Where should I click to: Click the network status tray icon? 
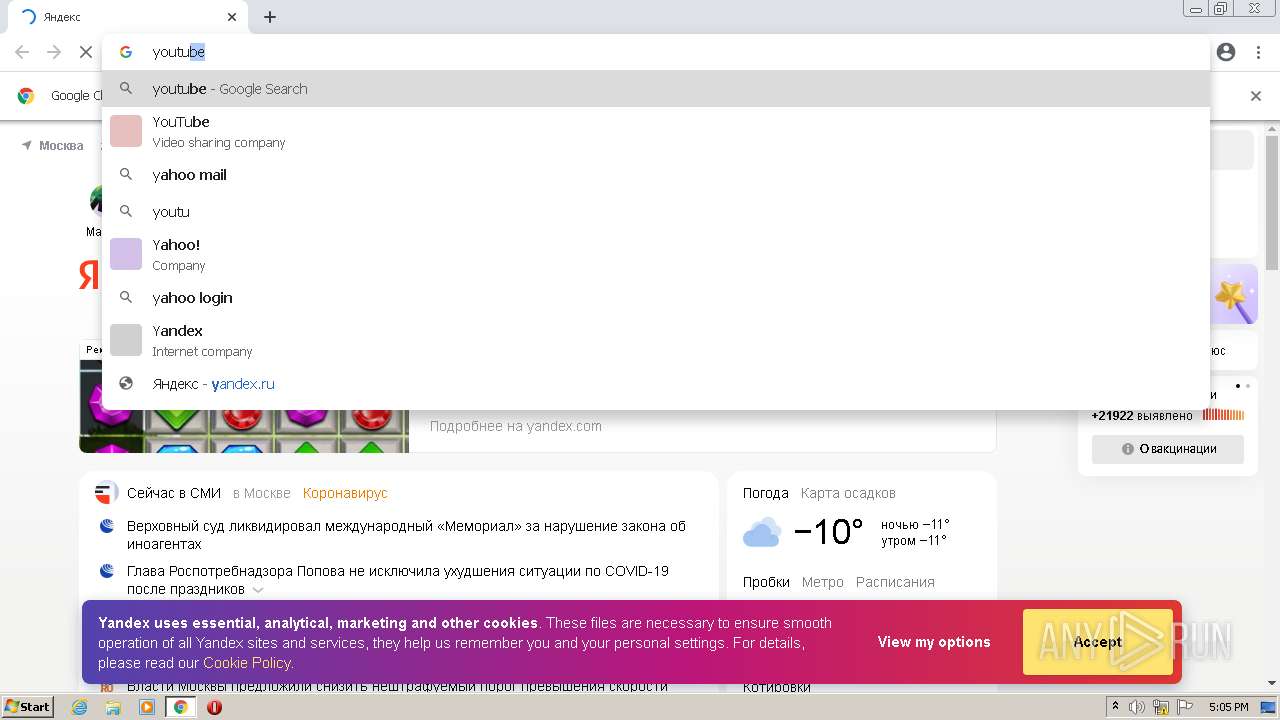[1160, 707]
